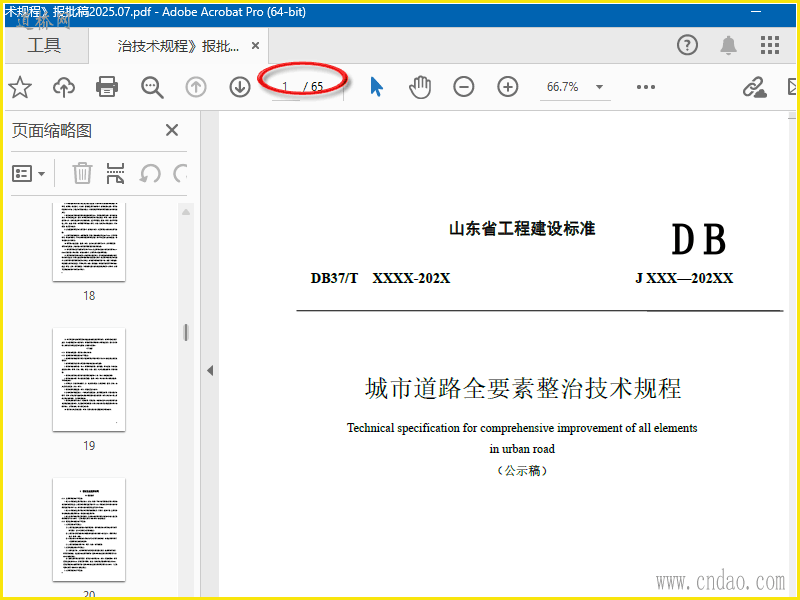Close the 治技术规程 document tab
Viewport: 800px width, 600px height.
[x=256, y=46]
